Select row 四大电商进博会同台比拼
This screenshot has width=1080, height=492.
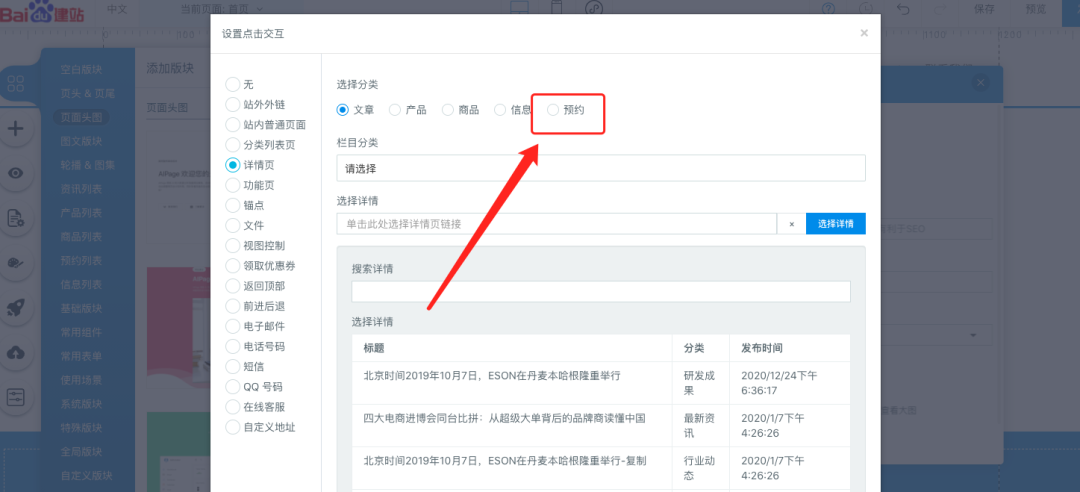click(x=601, y=425)
